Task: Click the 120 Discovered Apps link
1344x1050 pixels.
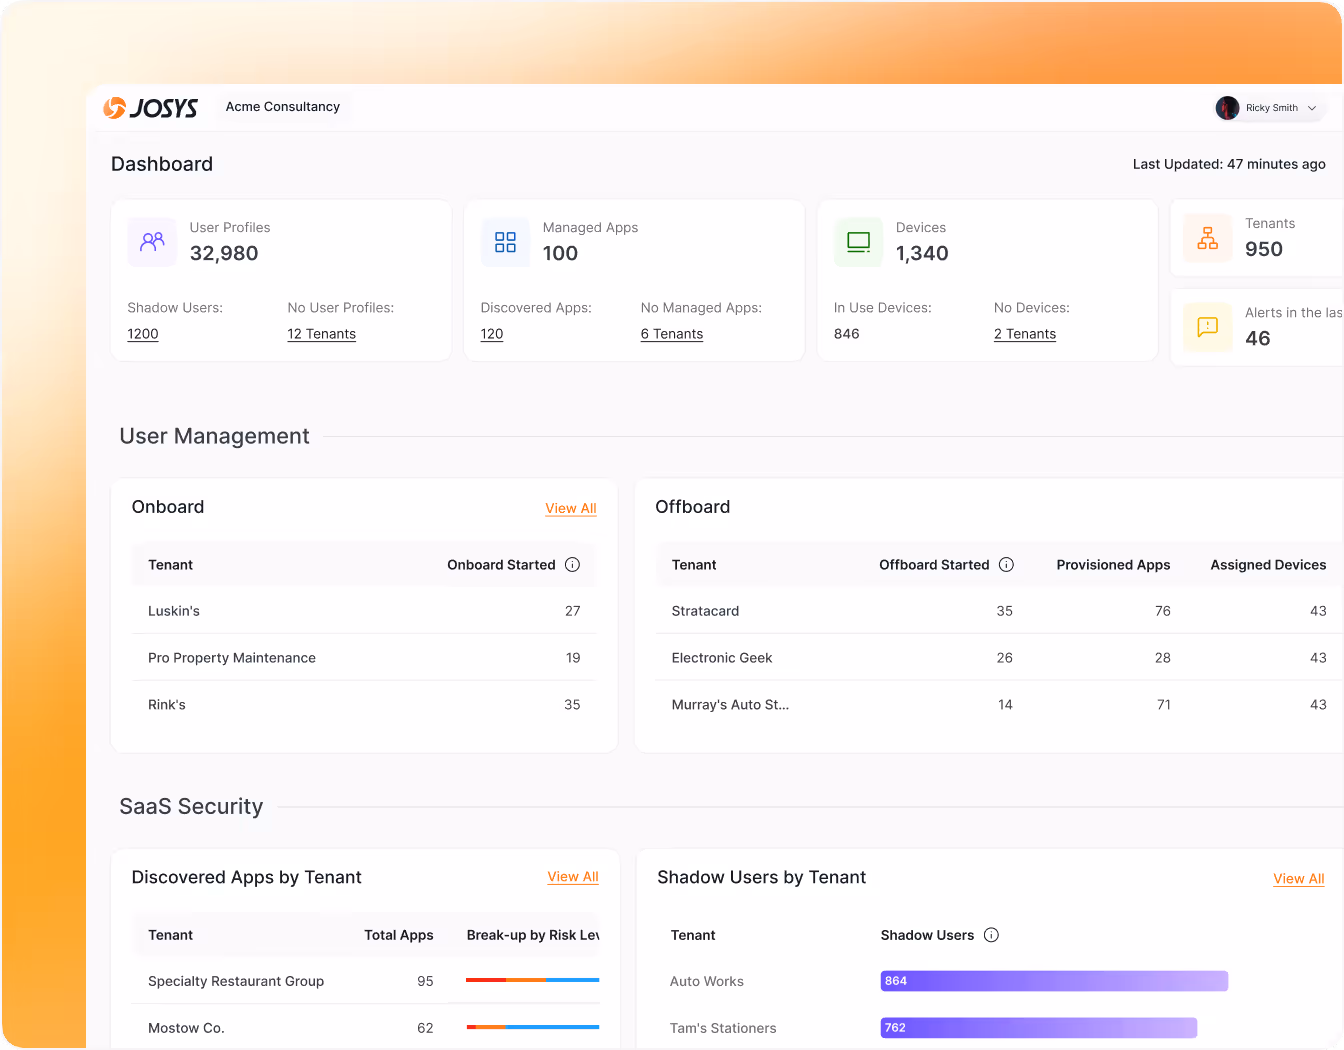Action: 491,334
